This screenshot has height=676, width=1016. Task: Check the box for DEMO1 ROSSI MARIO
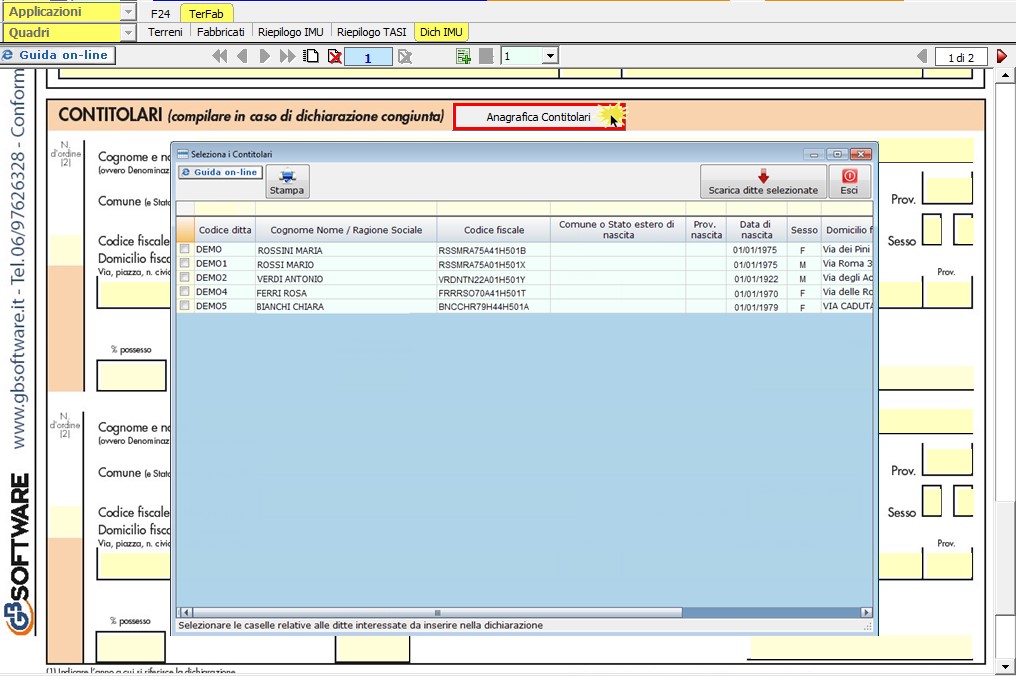185,264
